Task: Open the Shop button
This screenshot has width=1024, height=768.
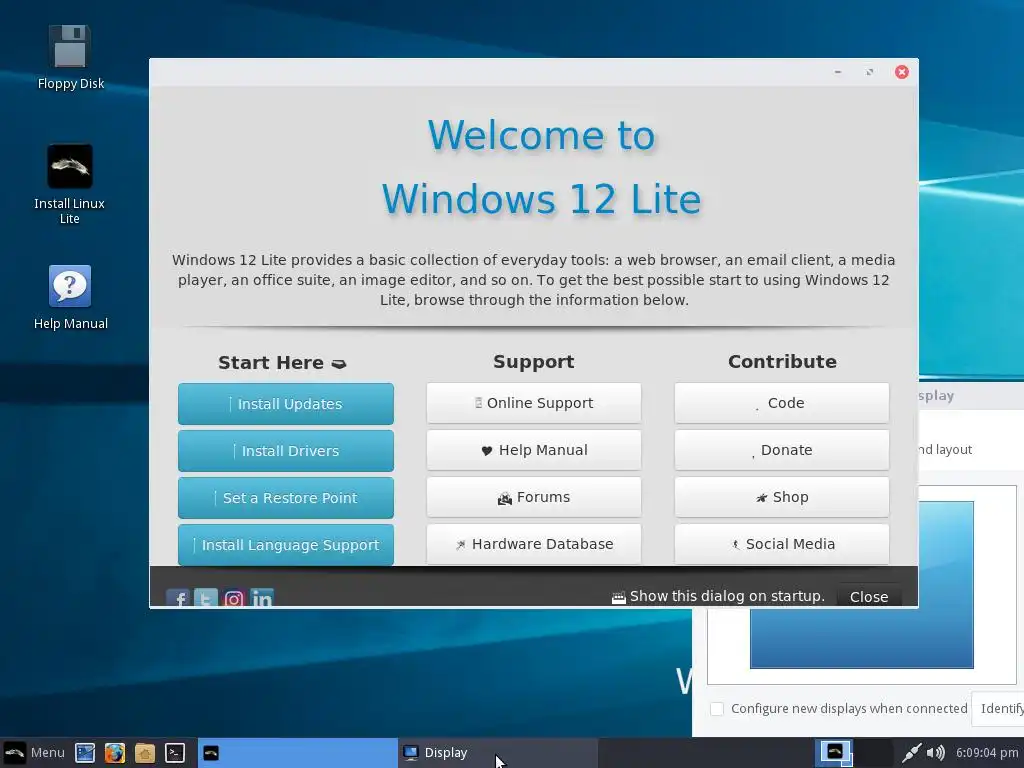Action: click(782, 497)
